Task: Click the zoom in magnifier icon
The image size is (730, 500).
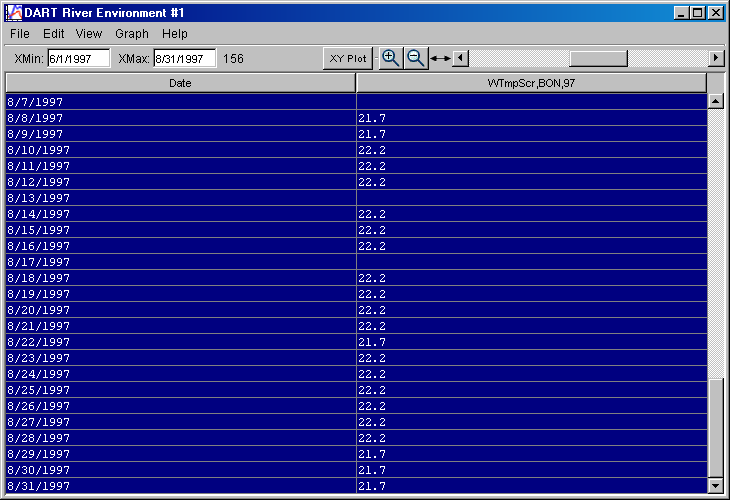Action: 391,58
